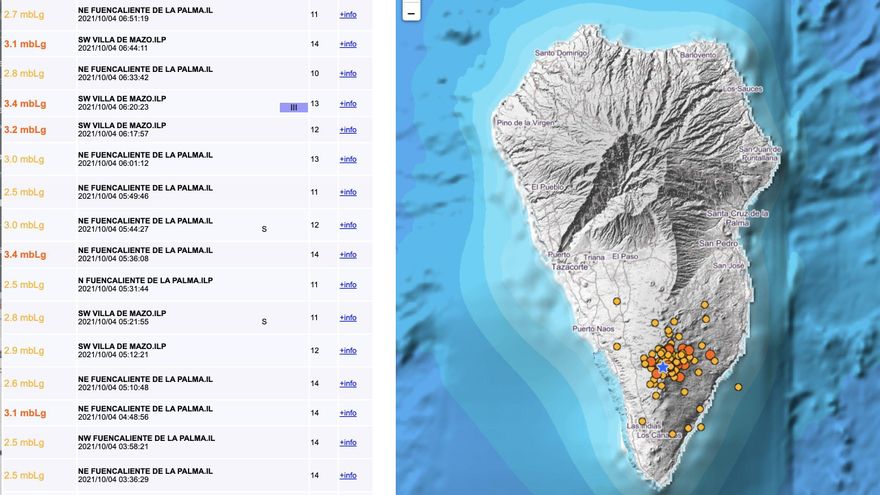Click the Pino de la Virgen map label
The width and height of the screenshot is (880, 495).
coord(525,122)
